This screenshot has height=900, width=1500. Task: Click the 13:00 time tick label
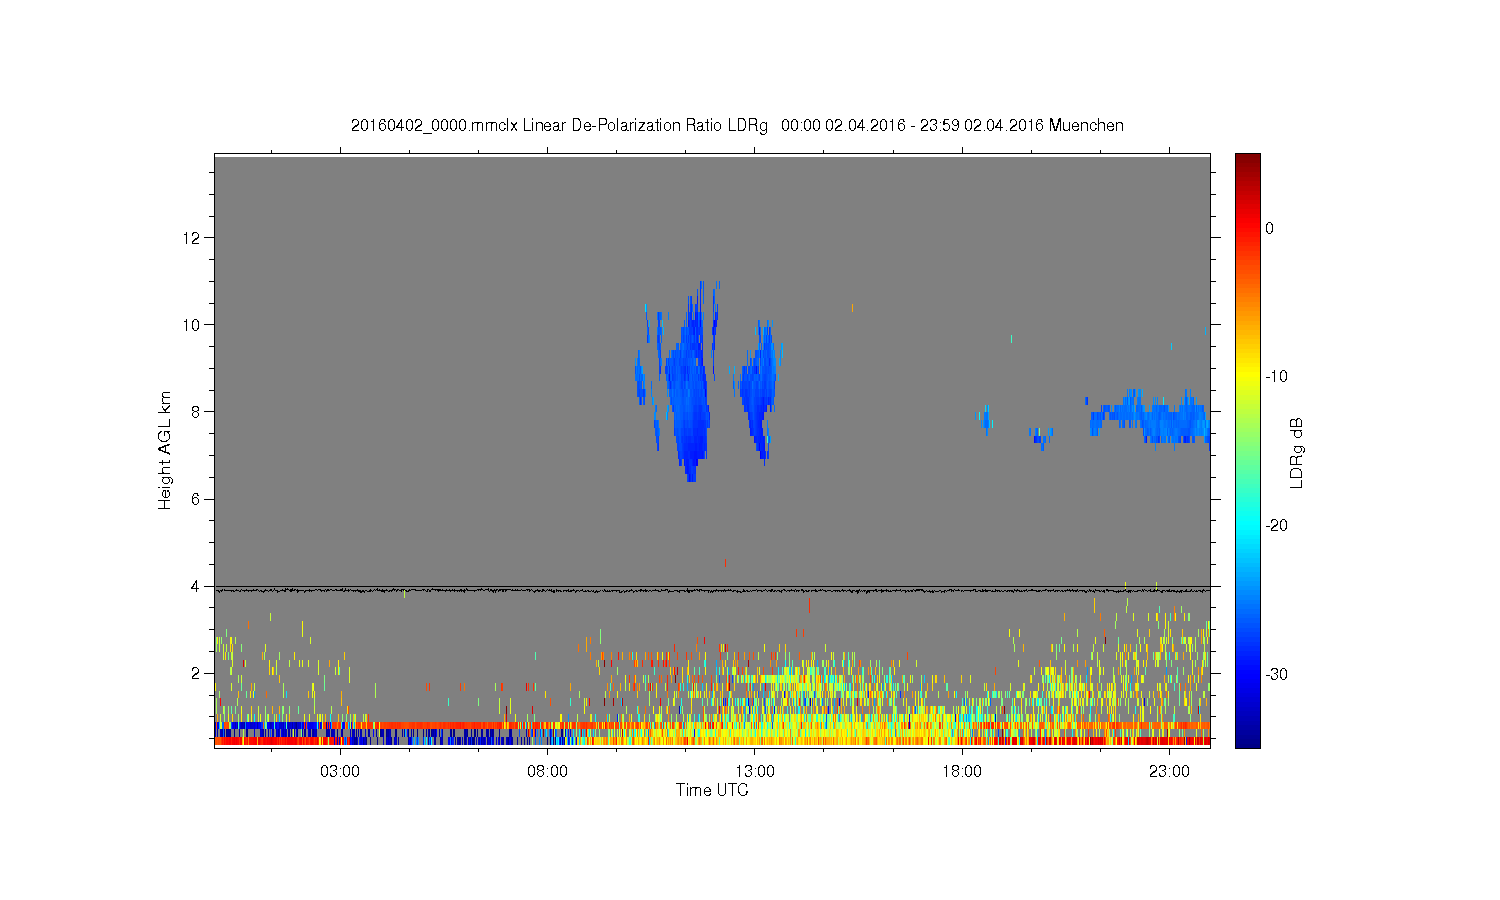pos(755,772)
